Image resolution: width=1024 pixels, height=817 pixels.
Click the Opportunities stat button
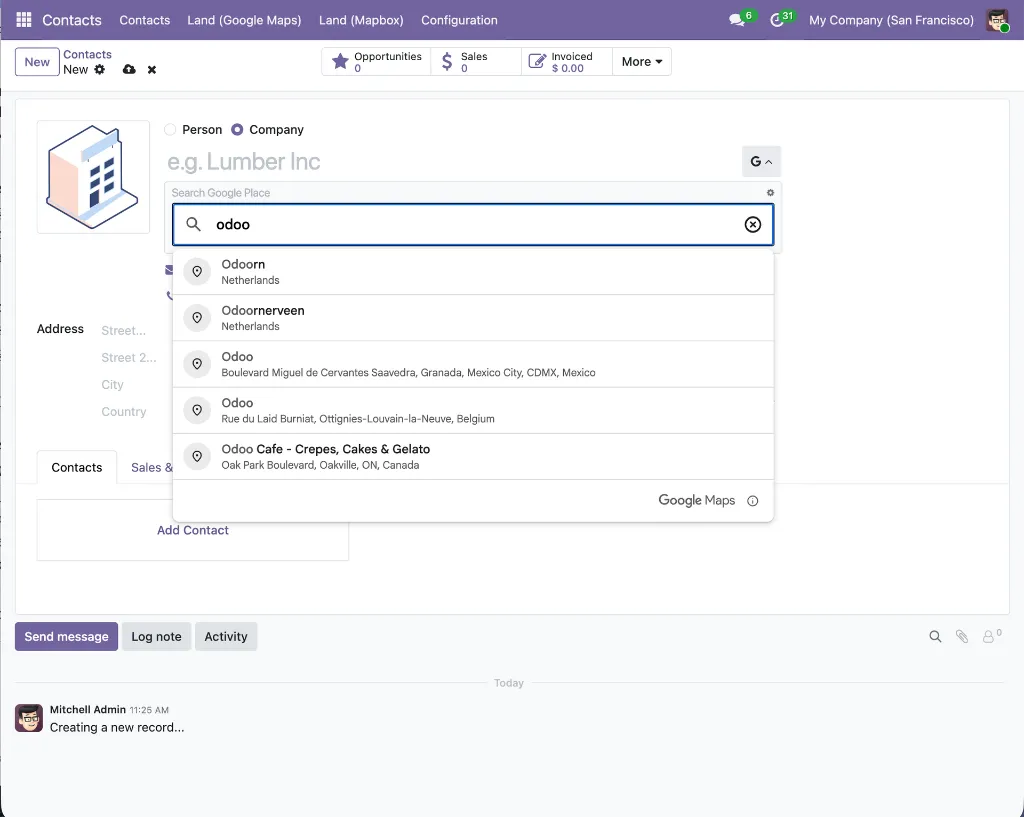[376, 61]
